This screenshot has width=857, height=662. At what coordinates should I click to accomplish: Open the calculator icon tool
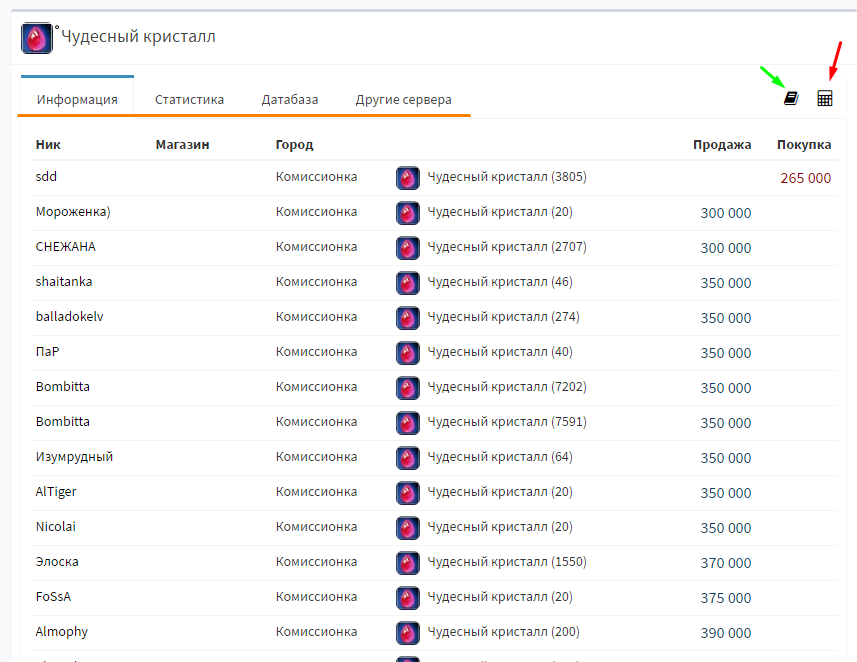[x=825, y=98]
